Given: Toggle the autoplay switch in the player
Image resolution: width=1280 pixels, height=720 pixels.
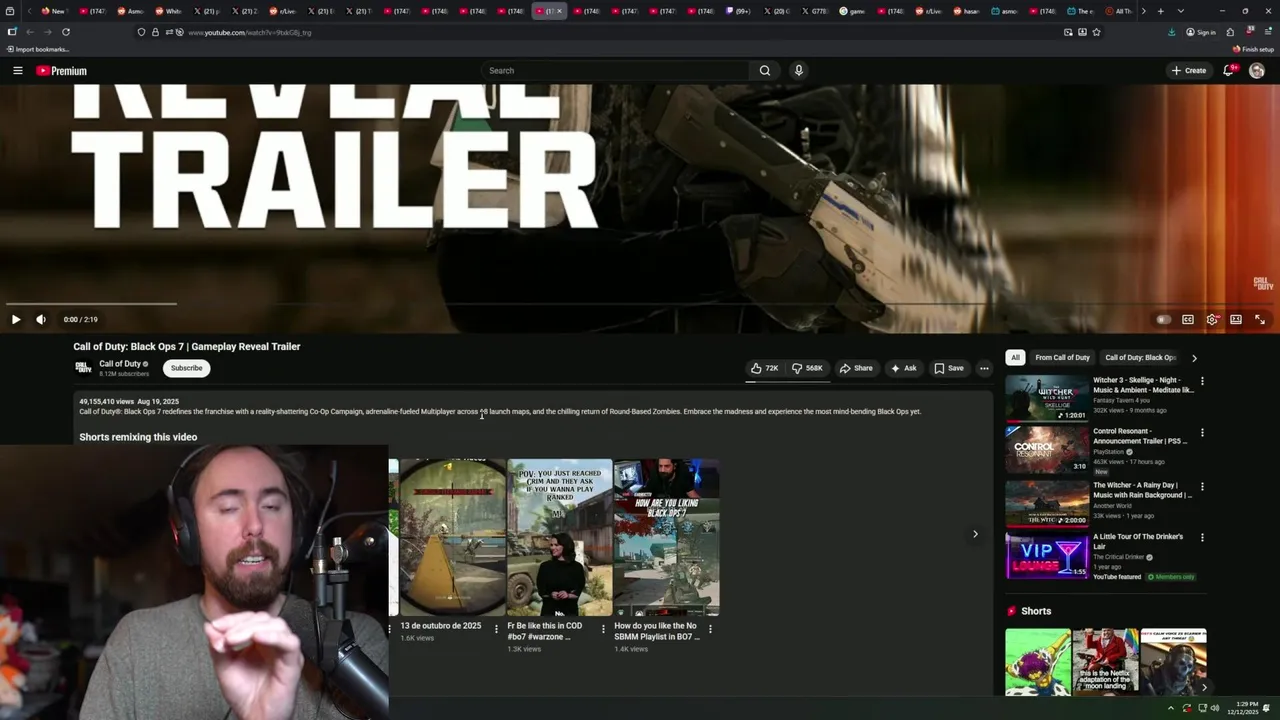Looking at the screenshot, I should point(1163,319).
